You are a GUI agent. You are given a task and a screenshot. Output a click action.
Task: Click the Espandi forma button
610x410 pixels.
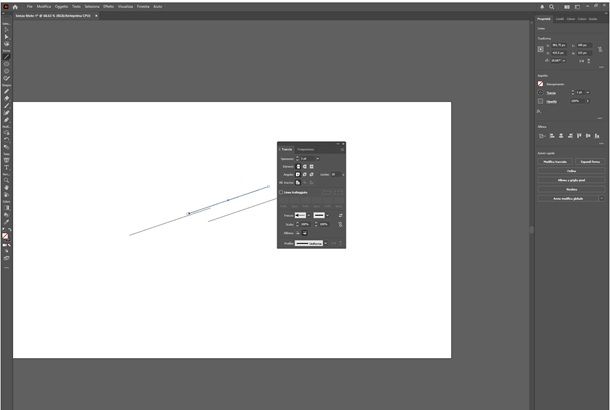(589, 161)
